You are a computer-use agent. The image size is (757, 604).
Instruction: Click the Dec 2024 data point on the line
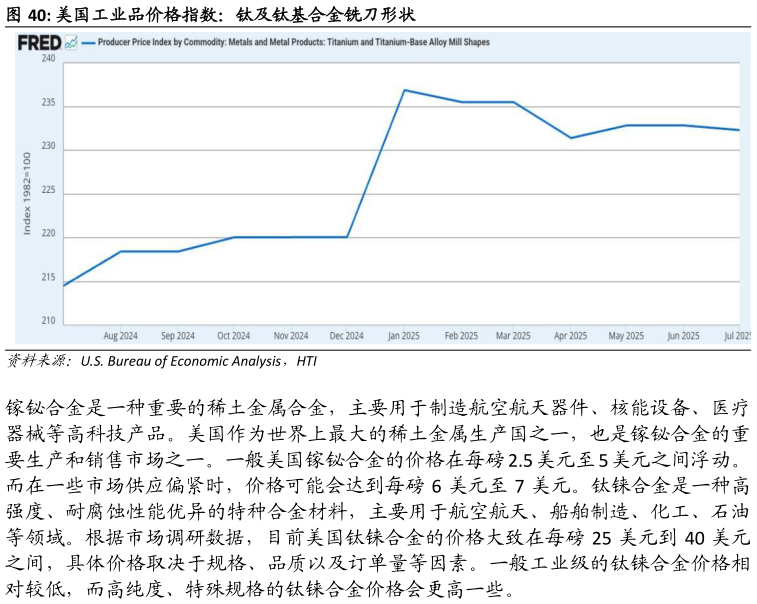pos(347,237)
